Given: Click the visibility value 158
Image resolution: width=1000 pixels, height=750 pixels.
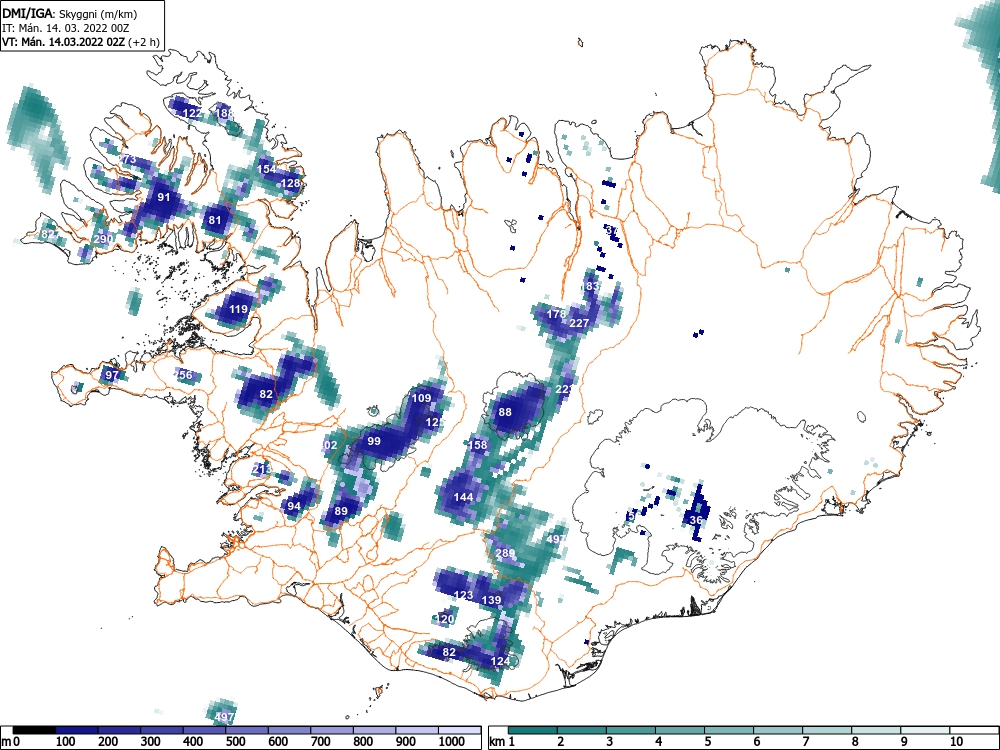Looking at the screenshot, I should pyautogui.click(x=478, y=445).
